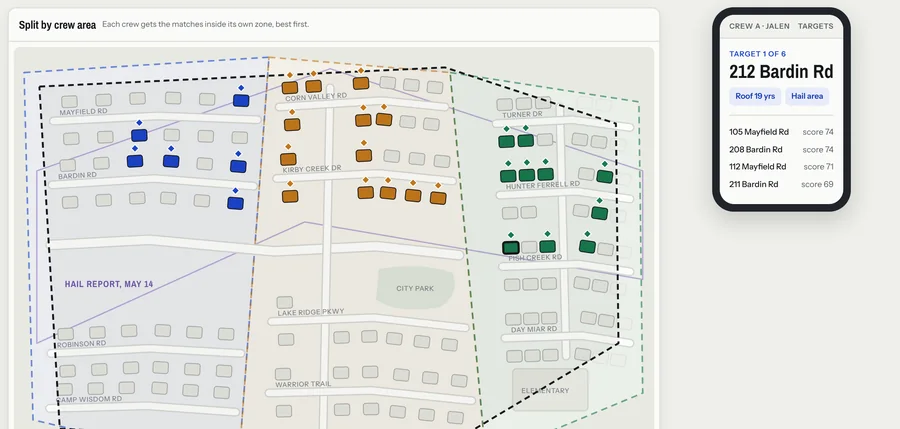Image resolution: width=900 pixels, height=429 pixels.
Task: Select the 112 Mayfield Rd row
Action: point(781,167)
